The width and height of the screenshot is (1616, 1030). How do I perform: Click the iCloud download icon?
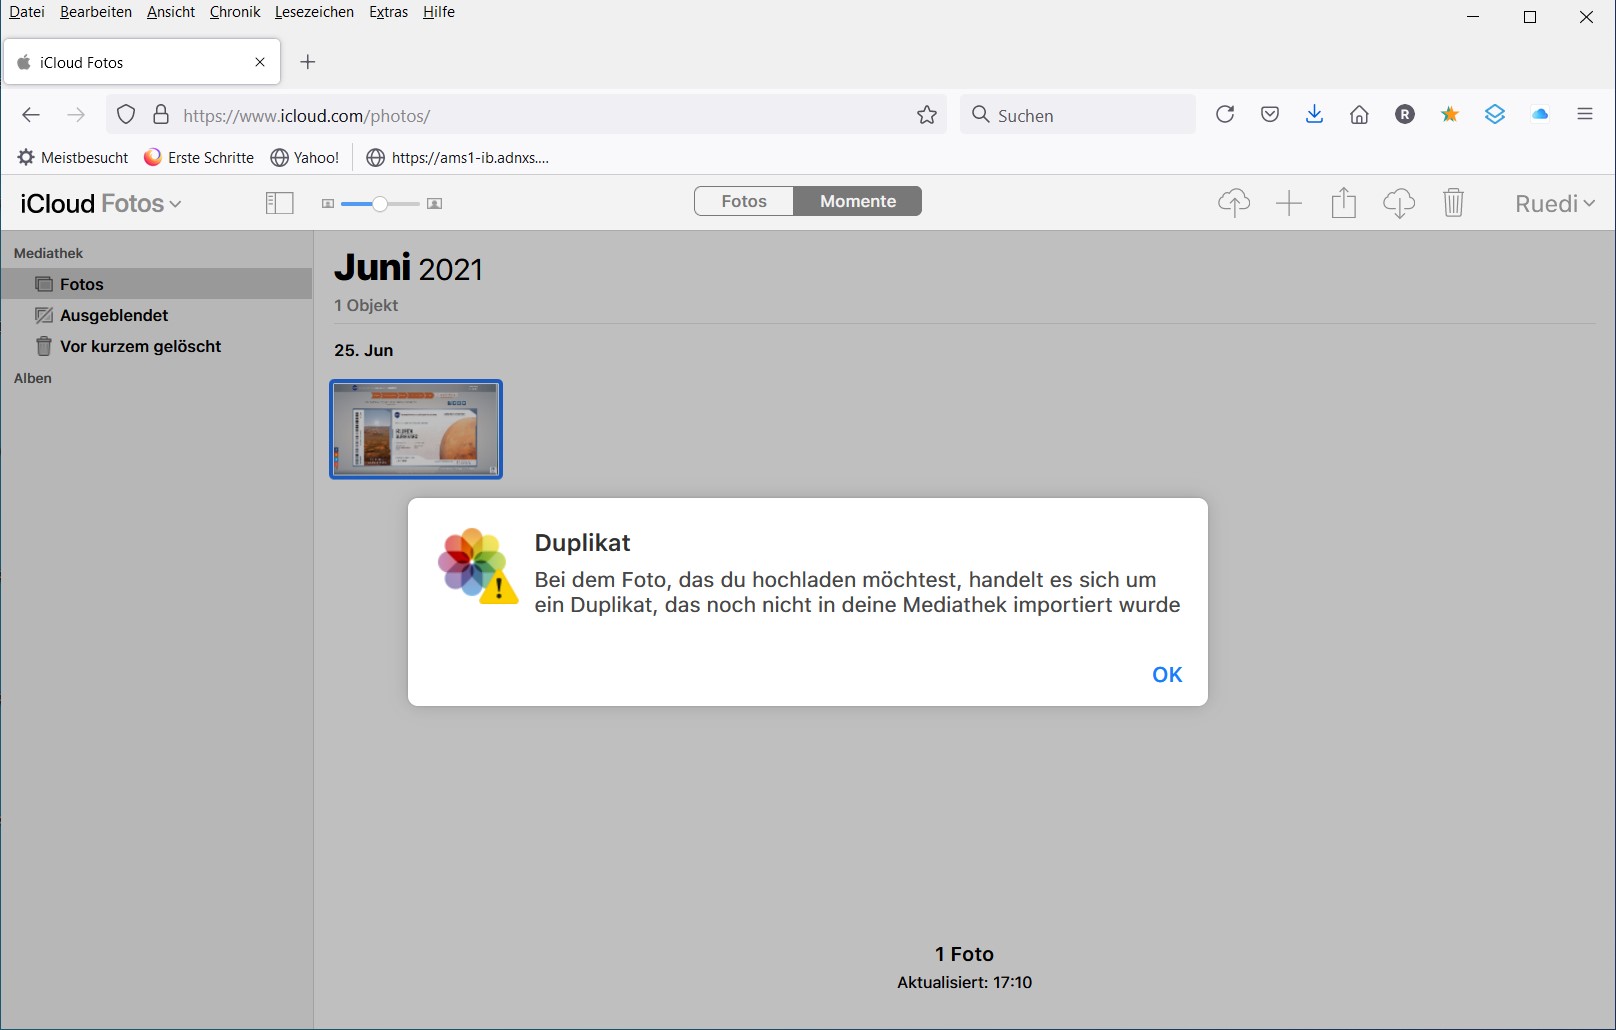point(1399,203)
